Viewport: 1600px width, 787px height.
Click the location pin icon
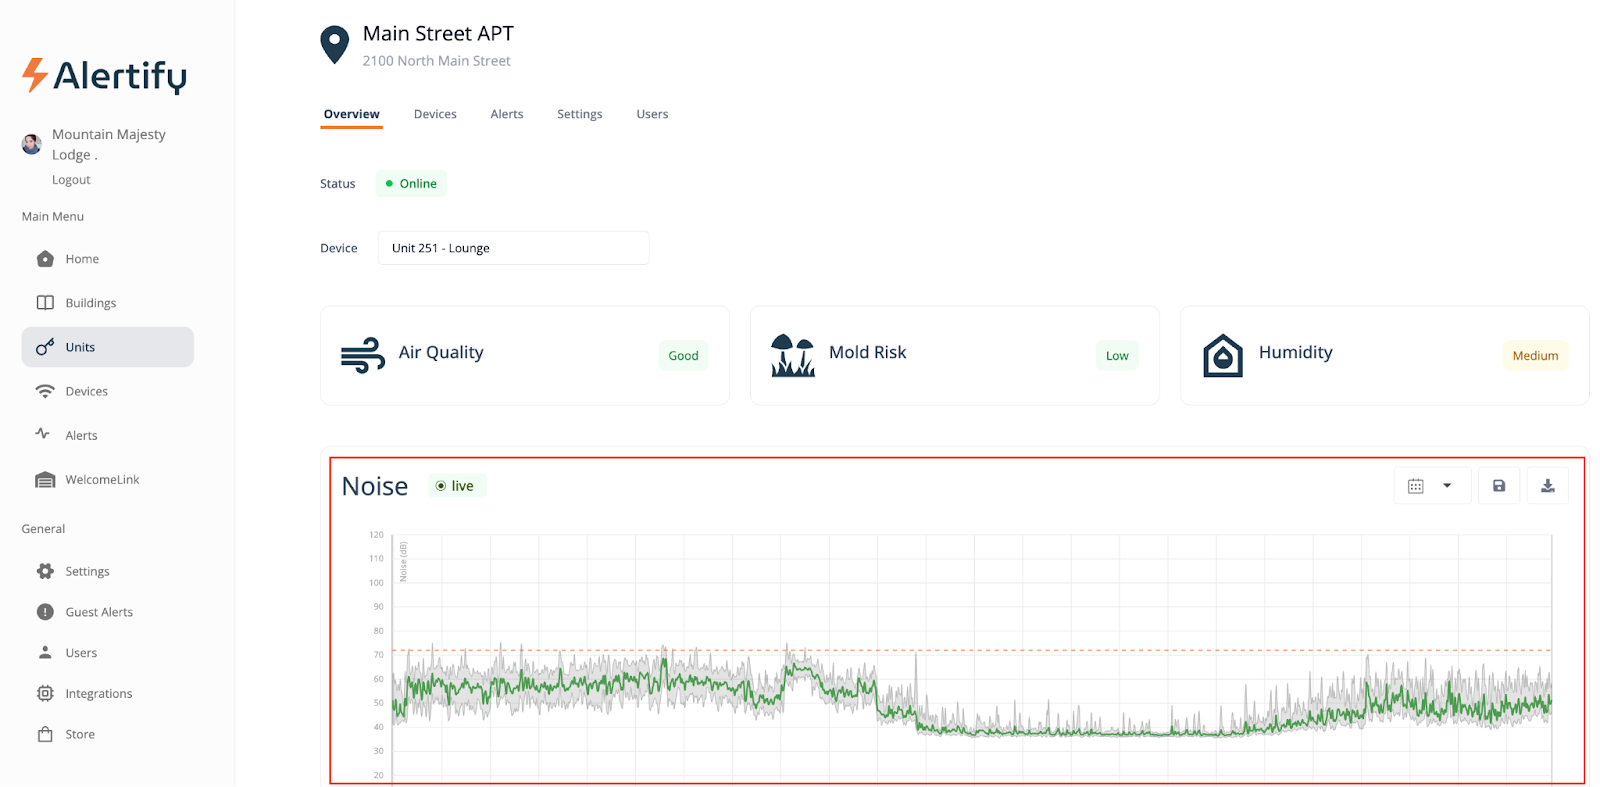pos(334,45)
